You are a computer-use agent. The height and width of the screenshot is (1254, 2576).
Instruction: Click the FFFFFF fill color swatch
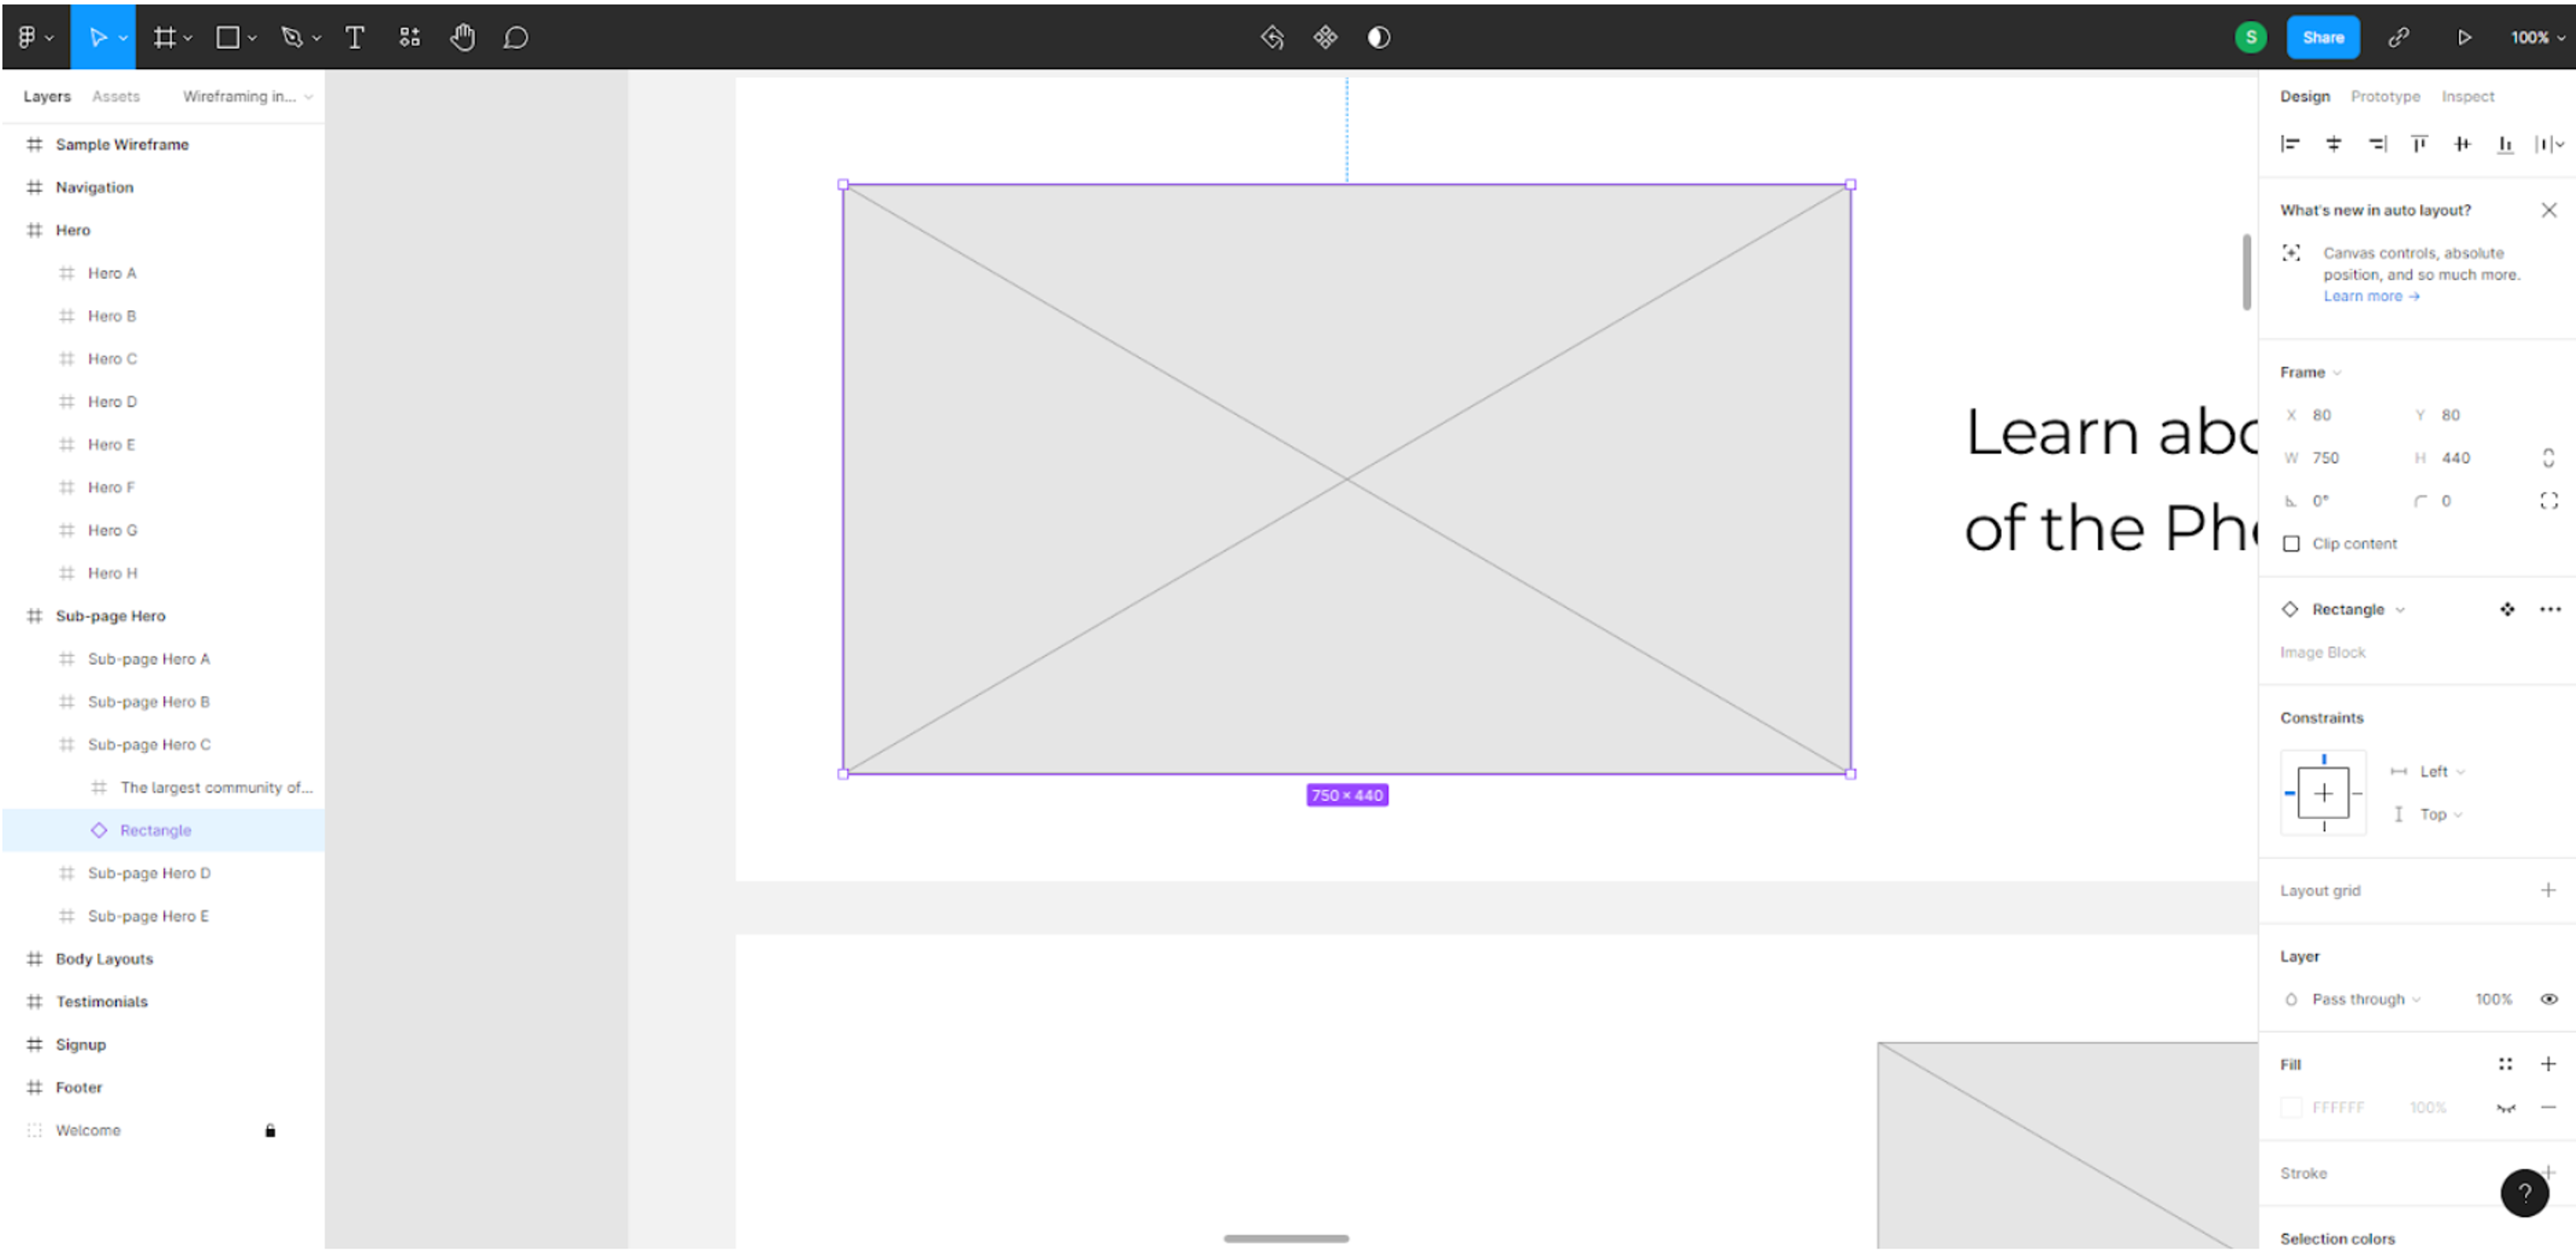[2291, 1107]
